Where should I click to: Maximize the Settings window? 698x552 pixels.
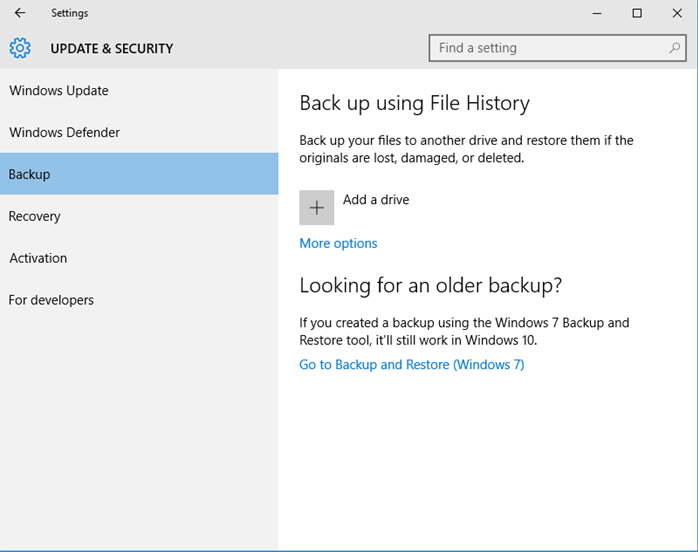tap(637, 13)
